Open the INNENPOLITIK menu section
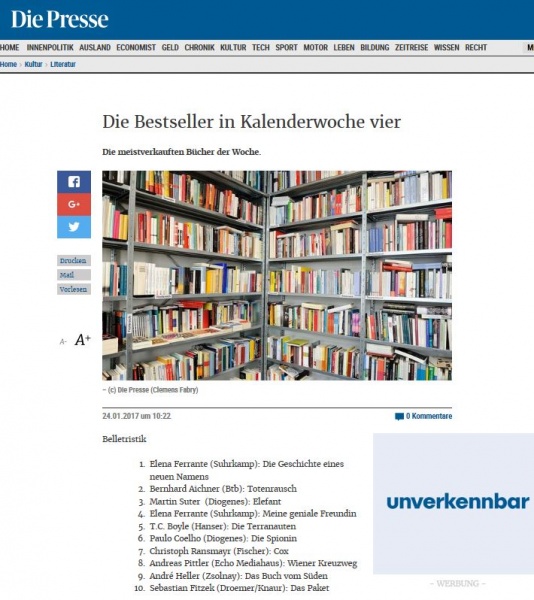This screenshot has width=534, height=600. (50, 47)
